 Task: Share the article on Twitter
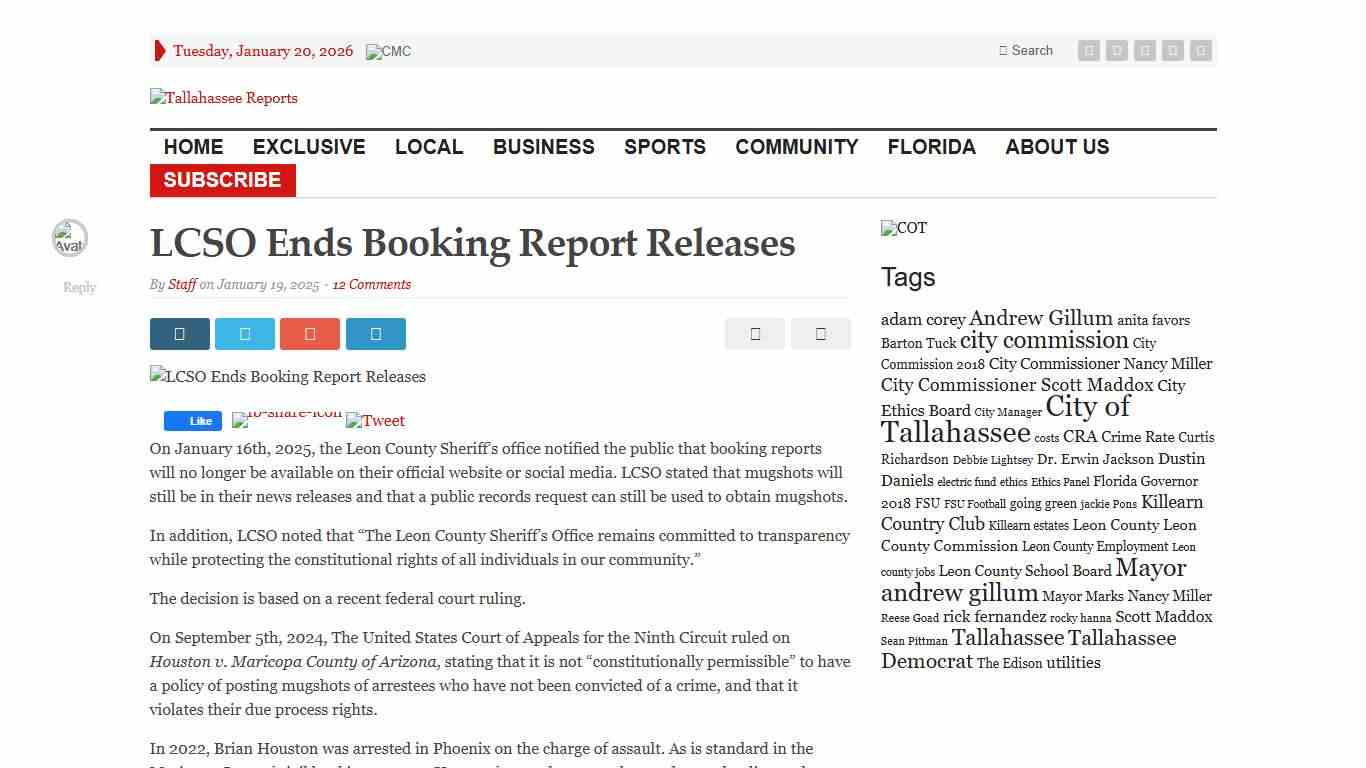pos(244,334)
